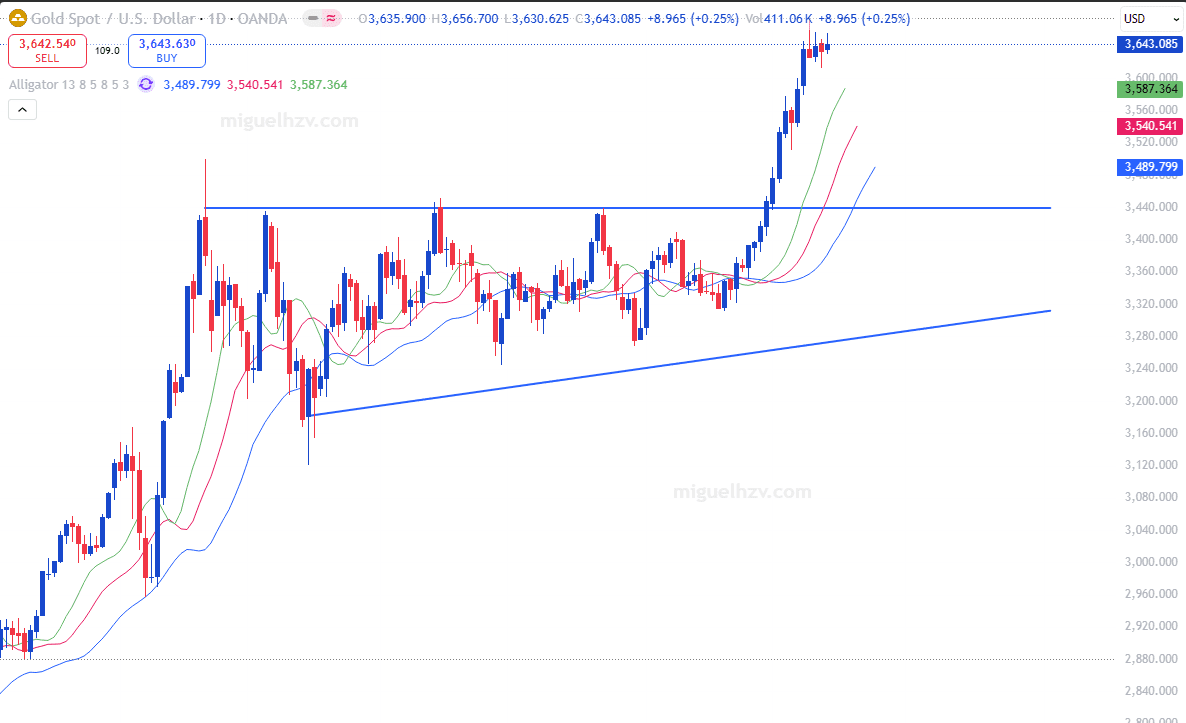Collapse the indicator legend with chevron button
1186x723 pixels.
point(22,110)
